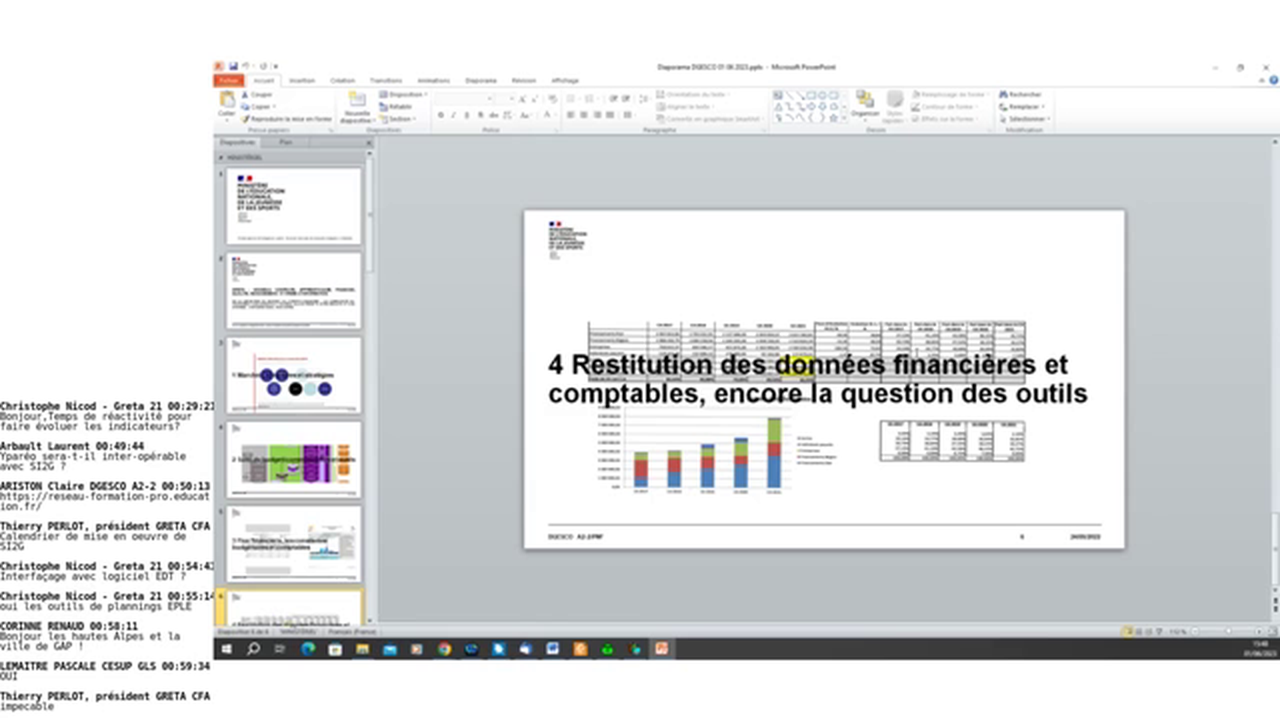The width and height of the screenshot is (1280, 720).
Task: Click the Rechercher find icon
Action: [x=1003, y=94]
